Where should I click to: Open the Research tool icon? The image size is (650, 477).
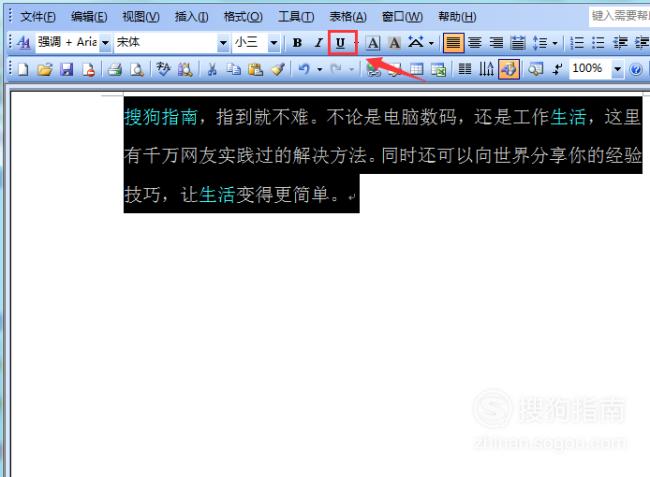[x=185, y=69]
